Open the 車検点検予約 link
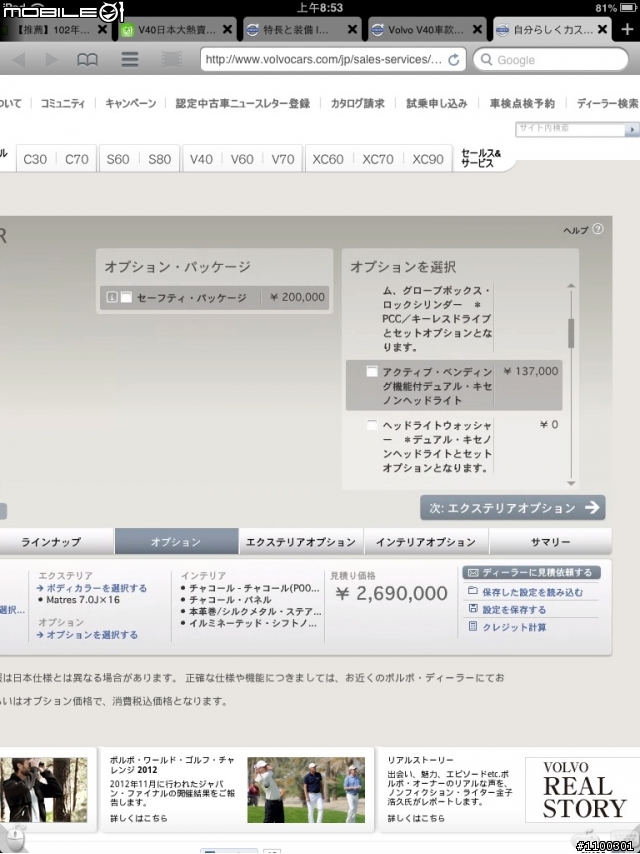 (x=522, y=103)
